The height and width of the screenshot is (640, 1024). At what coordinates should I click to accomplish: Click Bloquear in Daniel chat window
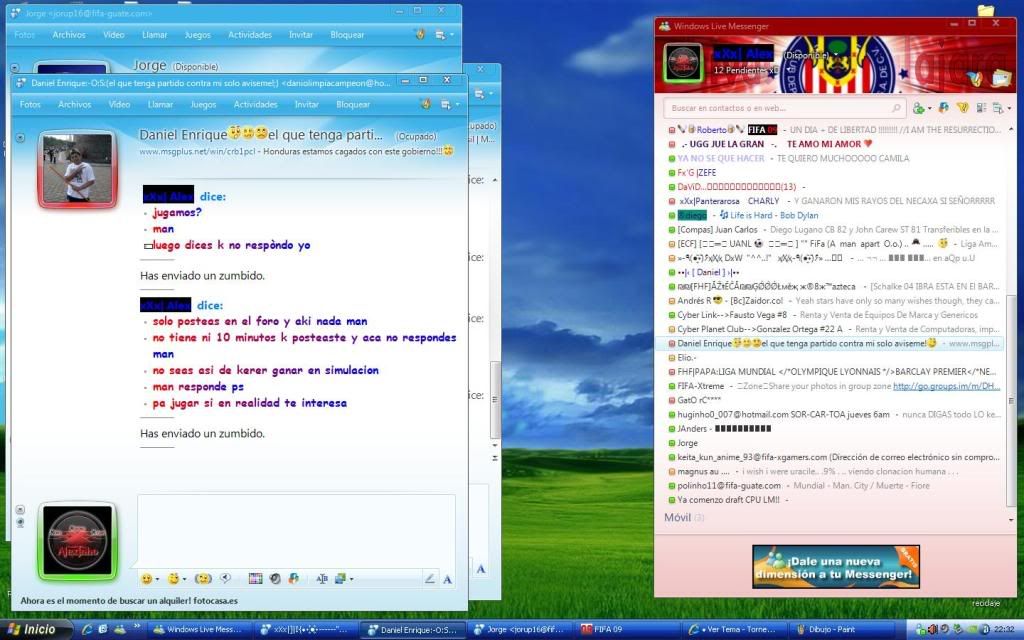click(x=353, y=104)
